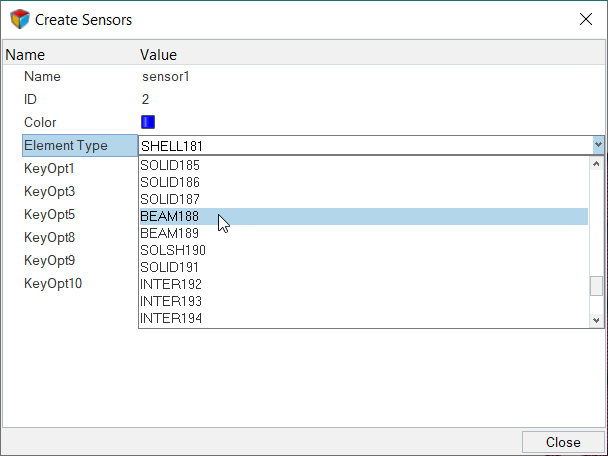Select SOLID187 from the list

[x=171, y=199]
